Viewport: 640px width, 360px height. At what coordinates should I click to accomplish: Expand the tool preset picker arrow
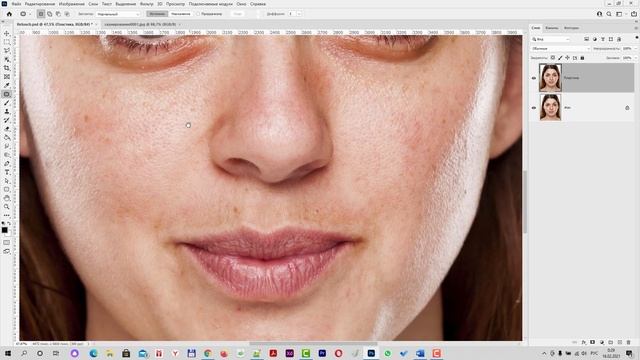tap(29, 14)
